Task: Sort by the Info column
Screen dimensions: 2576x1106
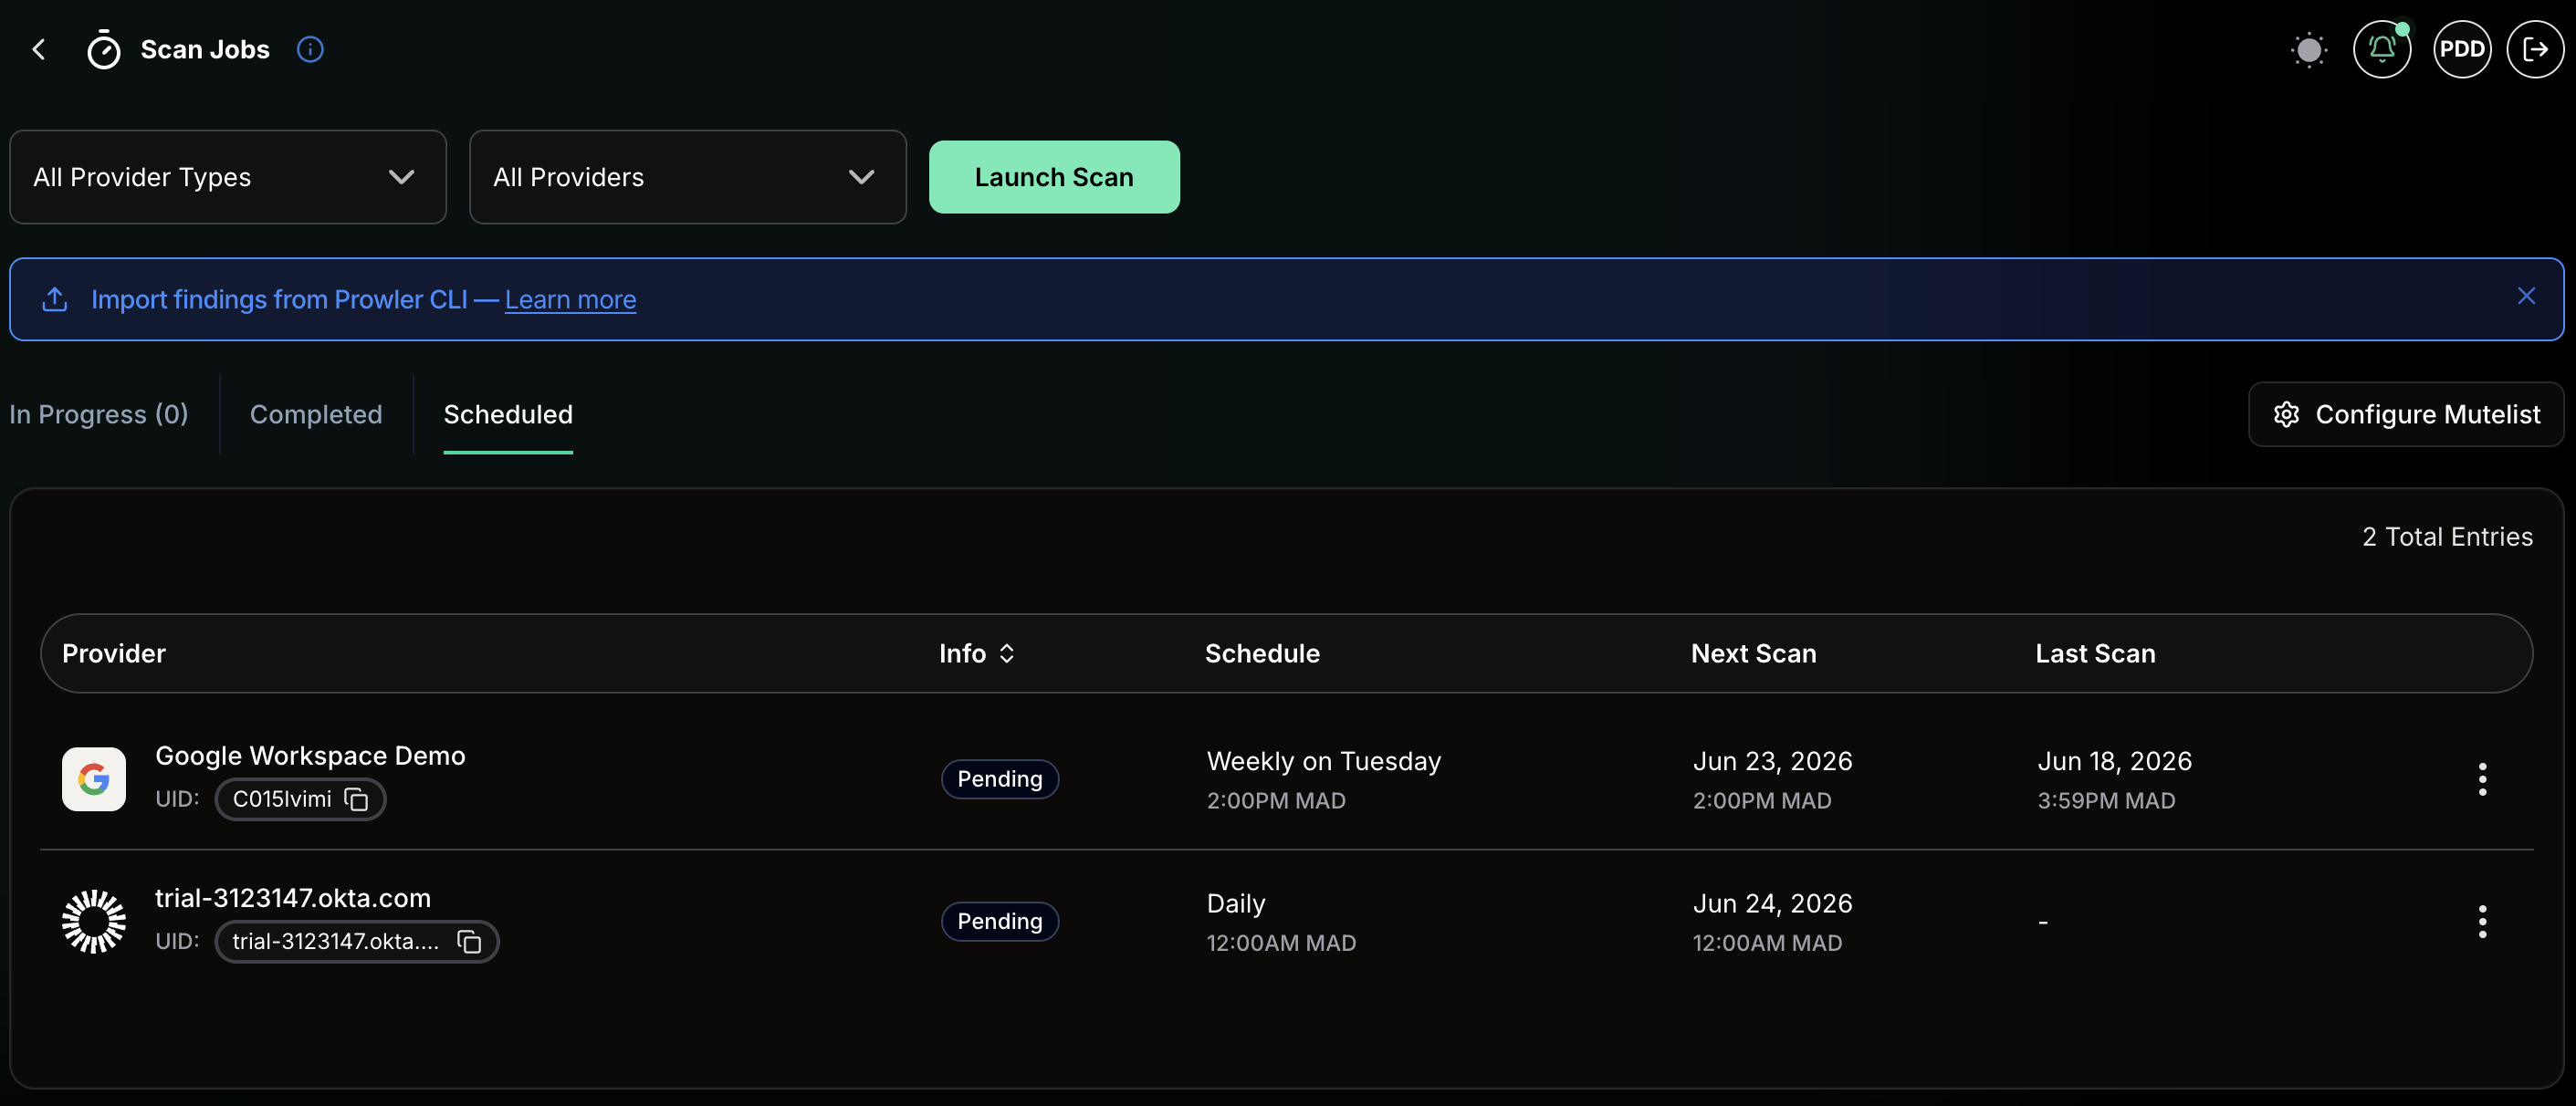Action: 977,653
